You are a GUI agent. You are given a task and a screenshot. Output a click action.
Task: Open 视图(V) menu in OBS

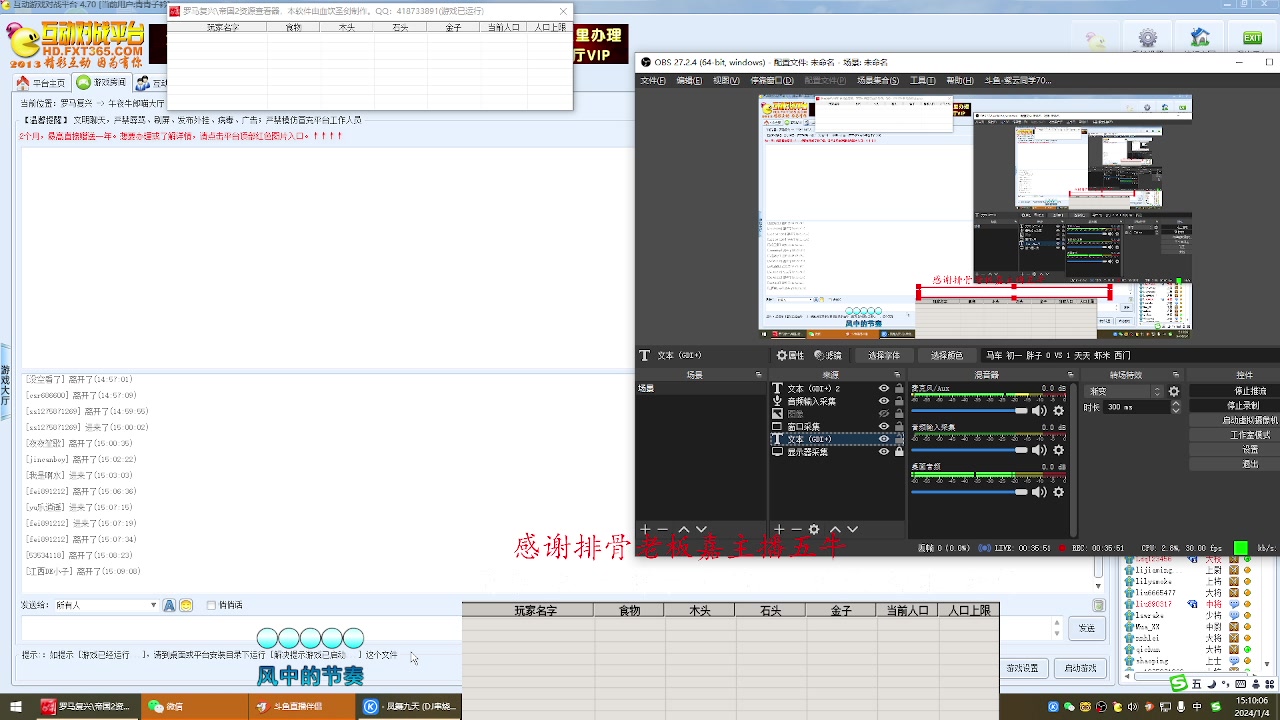click(726, 80)
